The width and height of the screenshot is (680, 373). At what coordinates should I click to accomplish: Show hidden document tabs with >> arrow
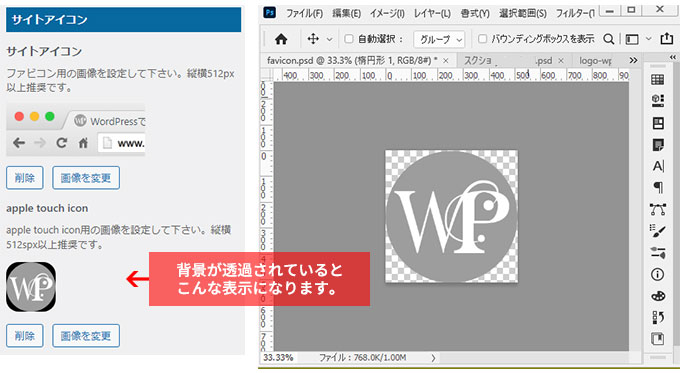[633, 60]
